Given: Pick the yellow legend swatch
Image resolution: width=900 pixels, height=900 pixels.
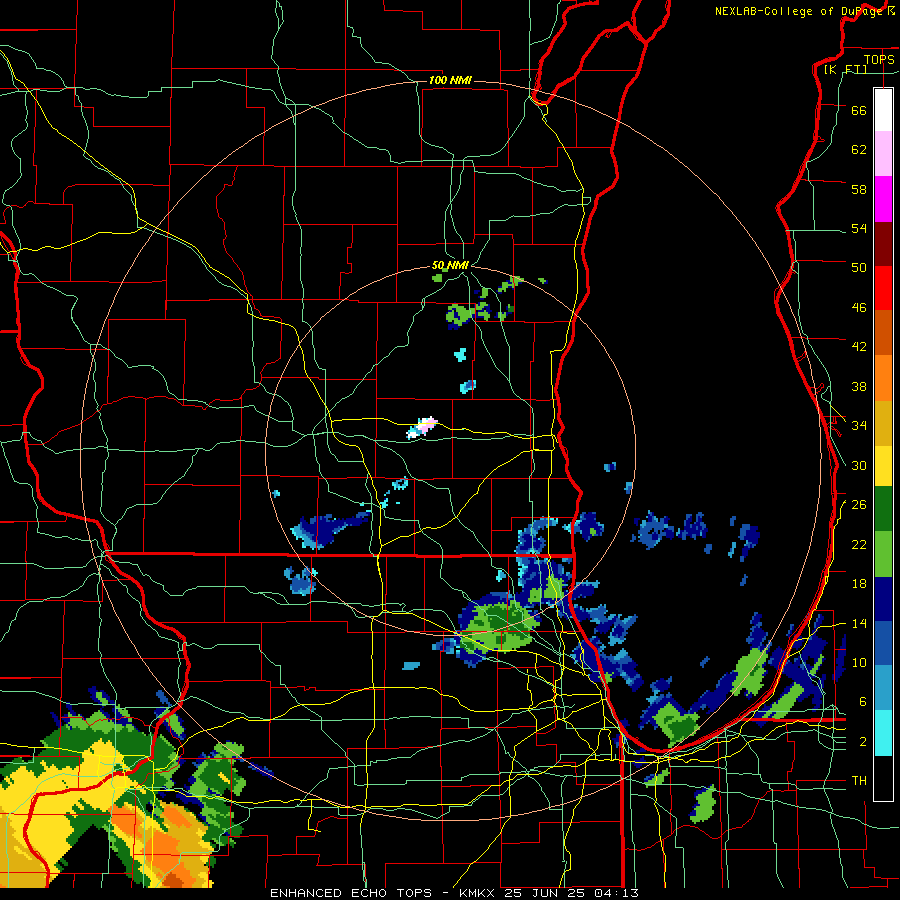Looking at the screenshot, I should click(x=883, y=466).
